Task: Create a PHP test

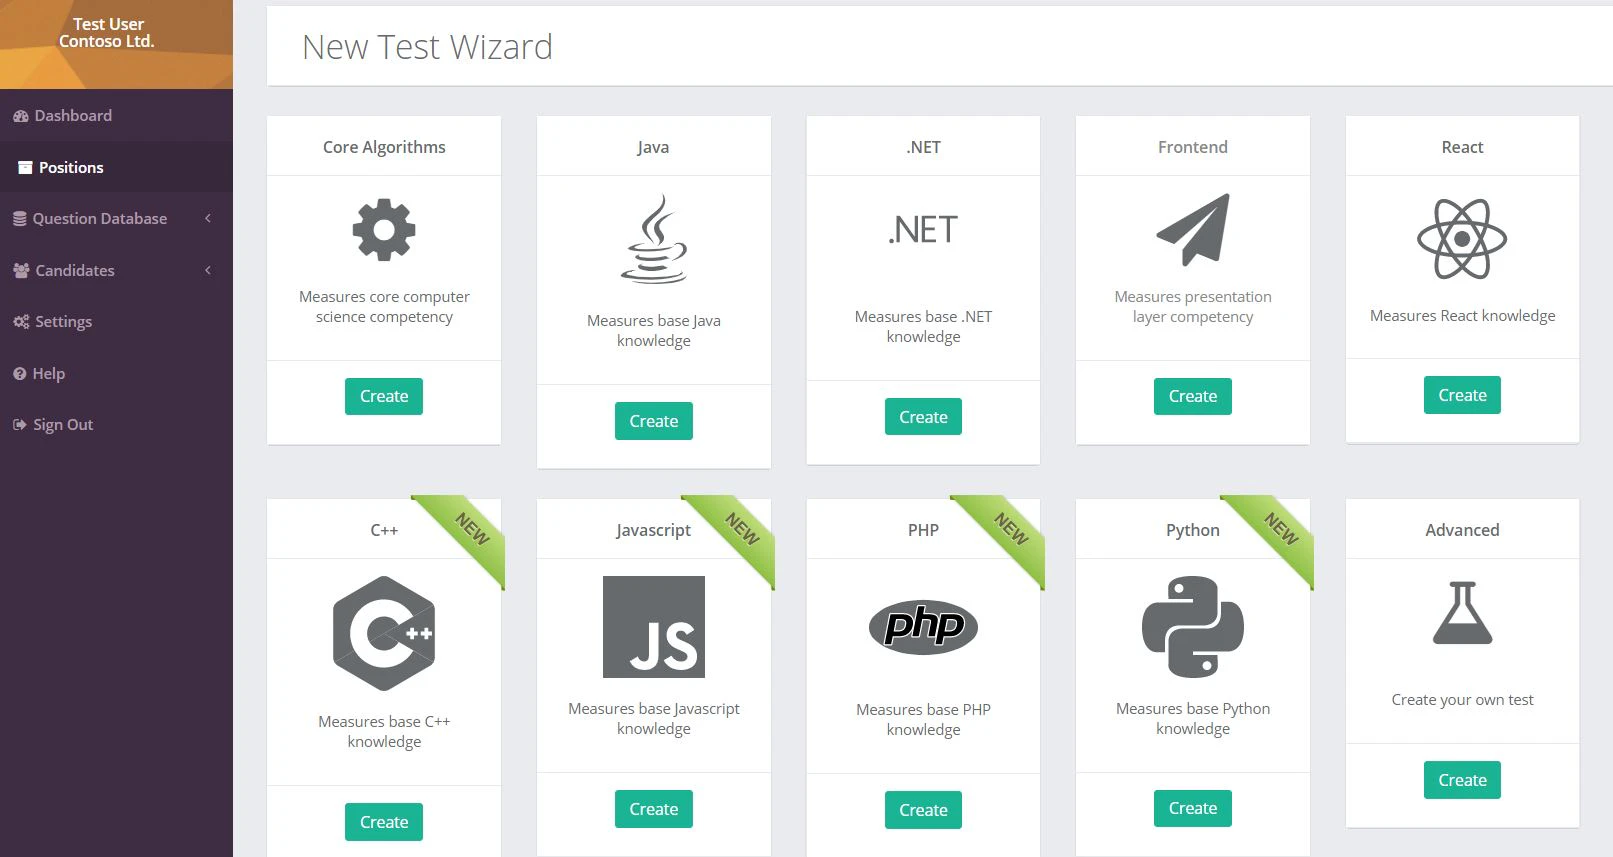Action: pyautogui.click(x=923, y=810)
